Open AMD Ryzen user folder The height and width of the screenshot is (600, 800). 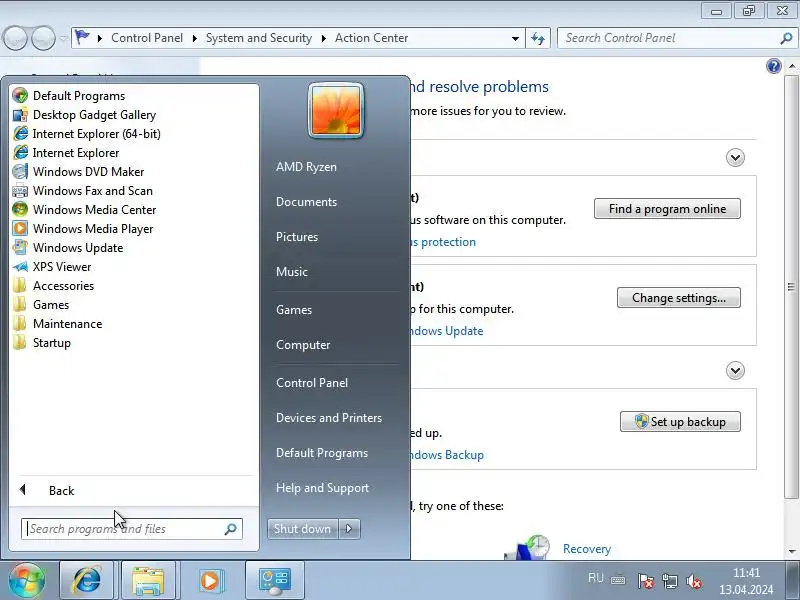pyautogui.click(x=306, y=167)
